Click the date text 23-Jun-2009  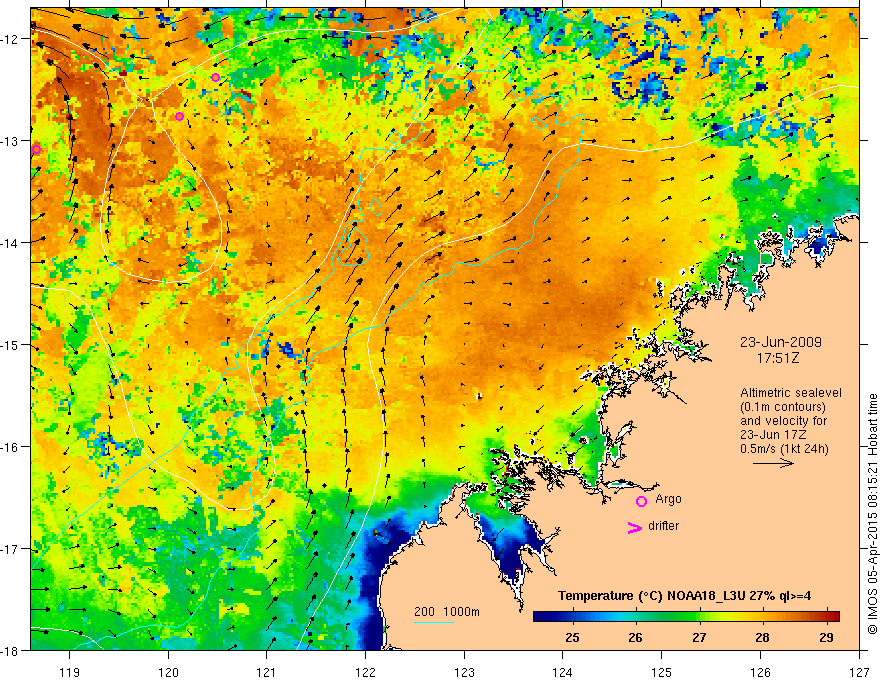point(781,342)
